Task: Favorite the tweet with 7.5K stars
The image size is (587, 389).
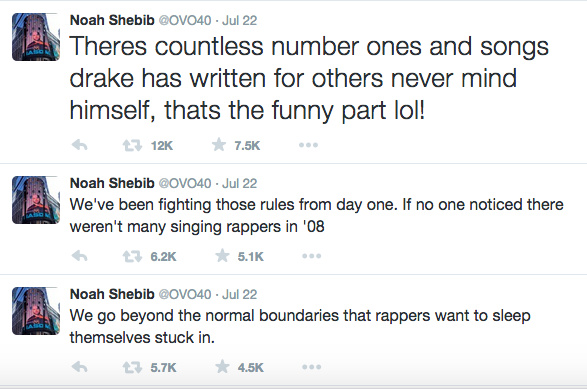Action: [x=219, y=145]
